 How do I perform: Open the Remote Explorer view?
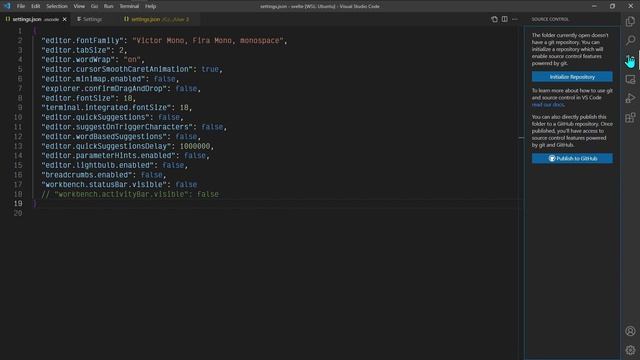[x=630, y=79]
